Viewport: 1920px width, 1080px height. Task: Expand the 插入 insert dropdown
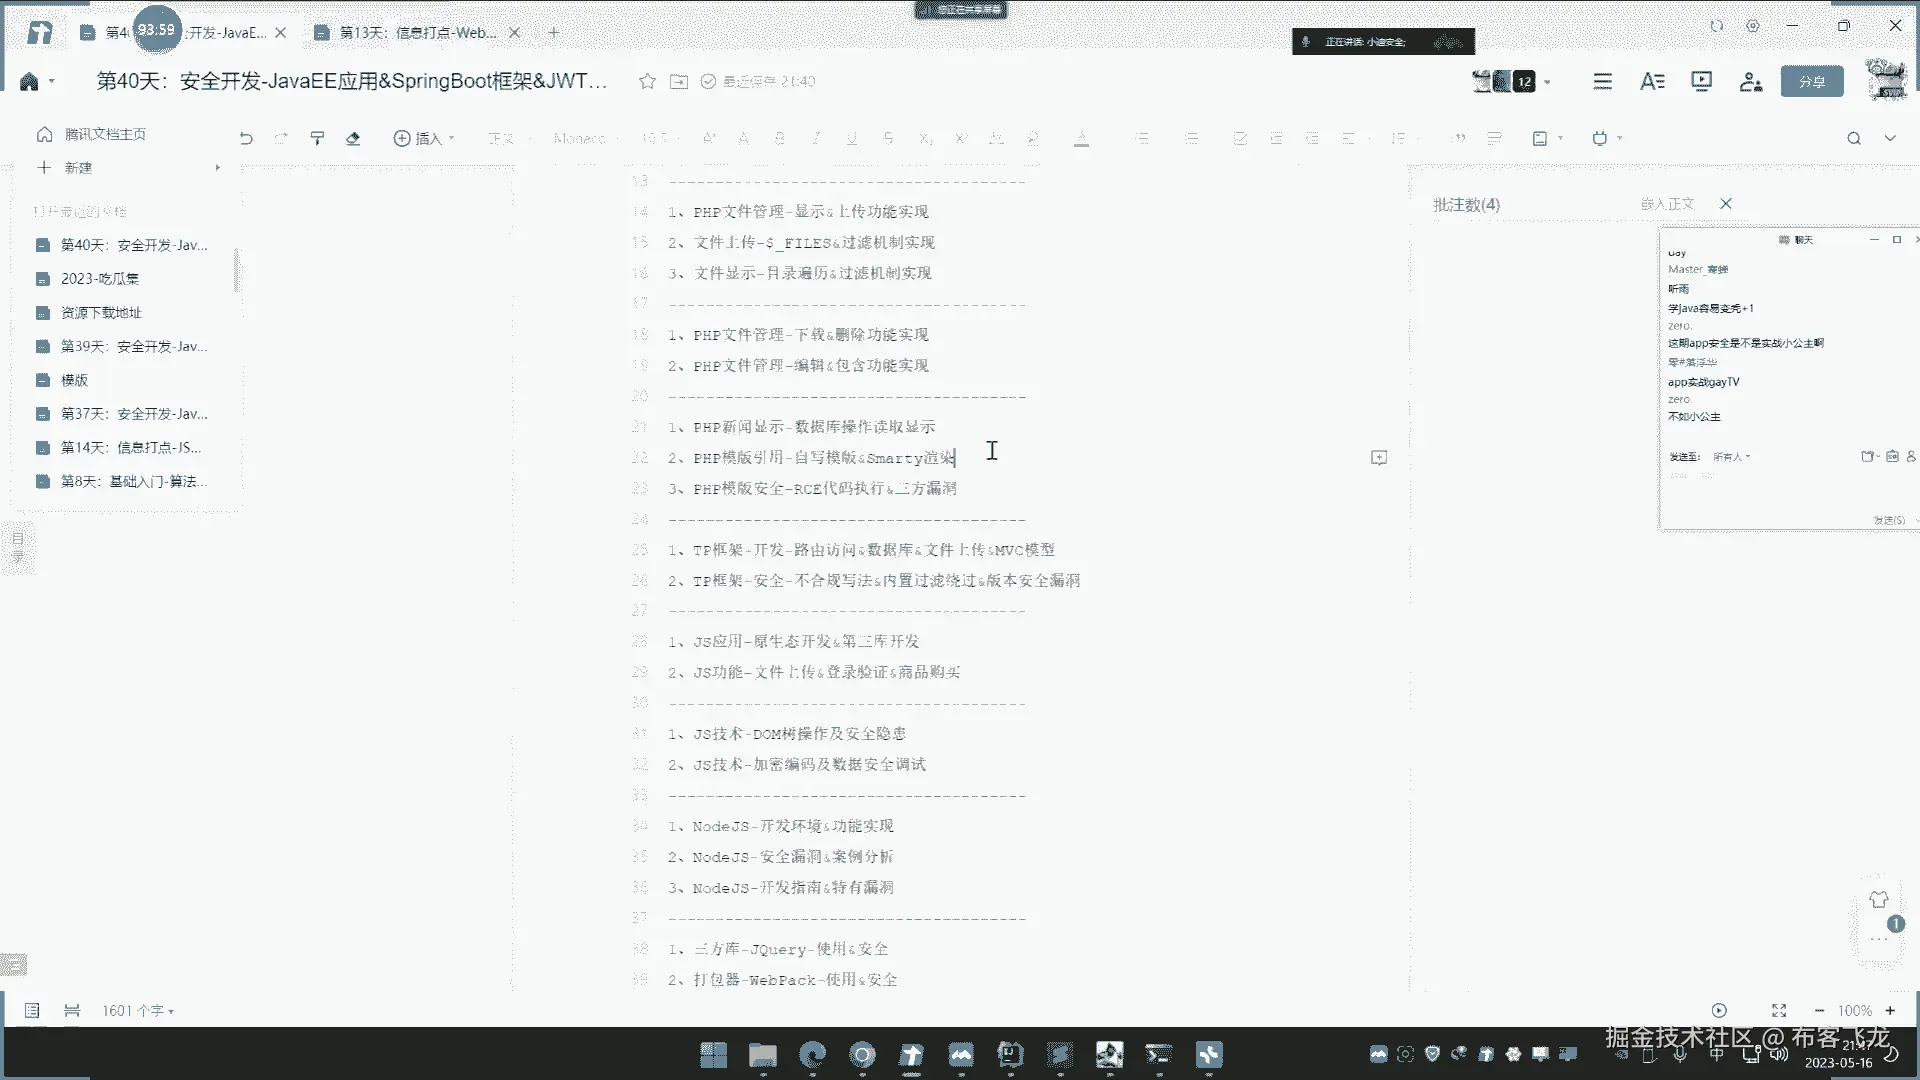pyautogui.click(x=424, y=139)
